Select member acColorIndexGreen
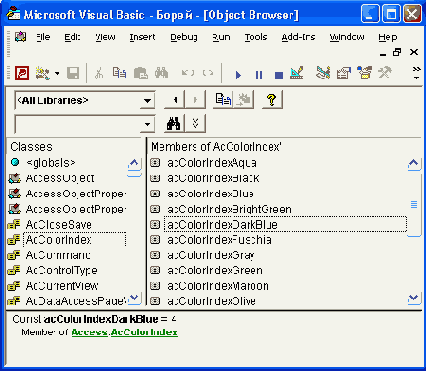Screen dimensions: 426x371 215,270
